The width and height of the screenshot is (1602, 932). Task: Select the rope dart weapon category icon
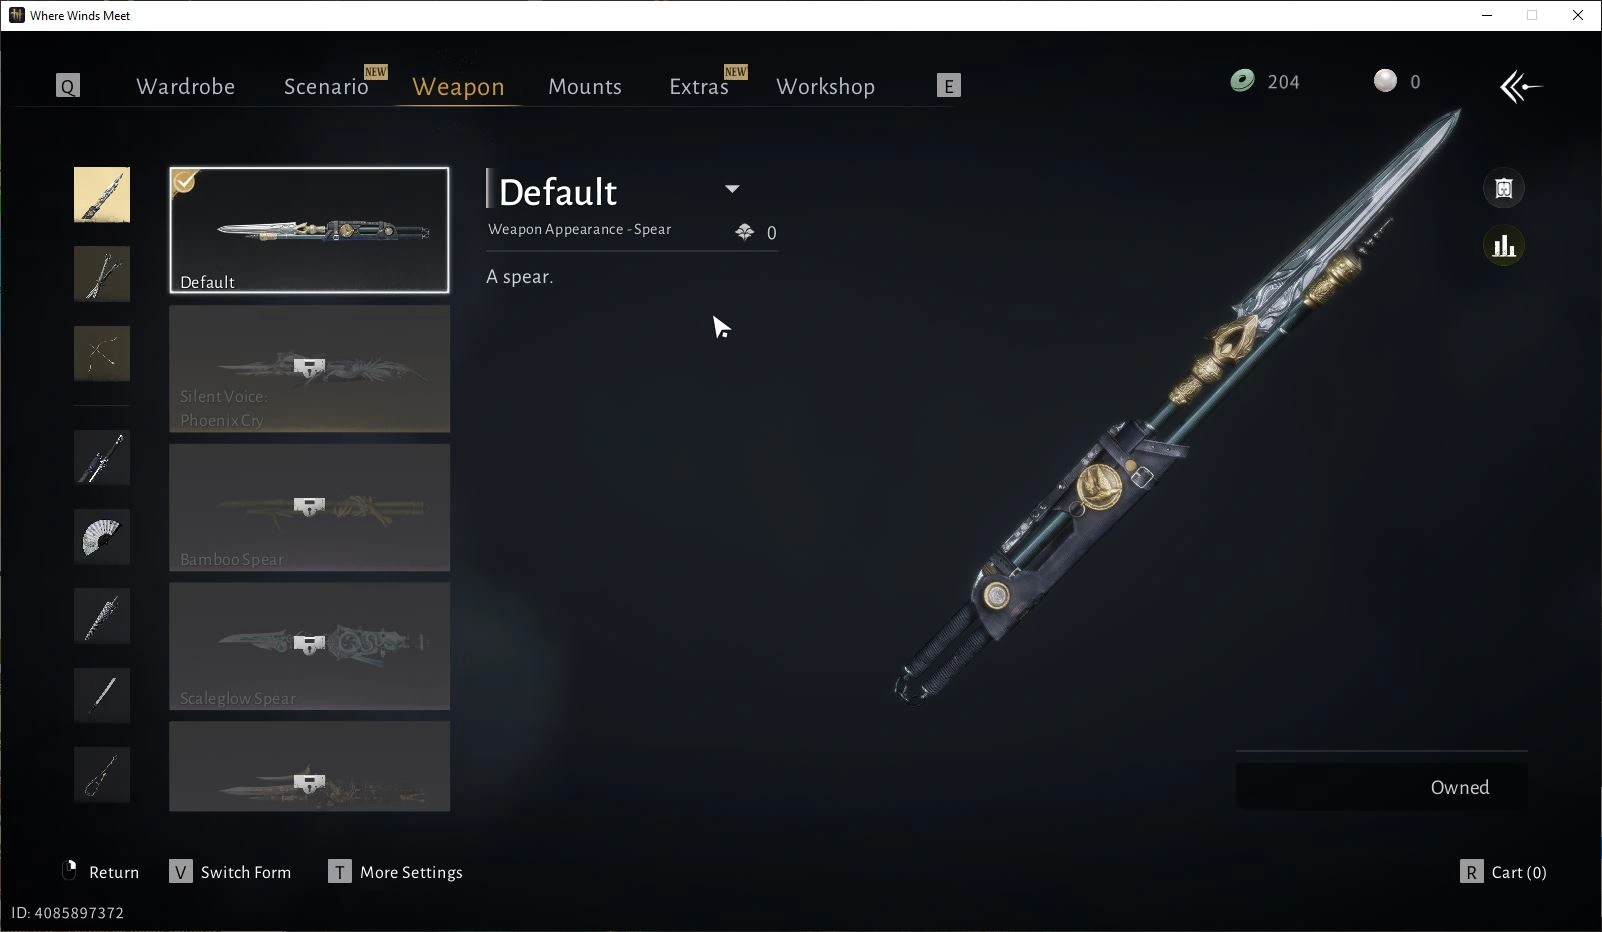click(102, 775)
